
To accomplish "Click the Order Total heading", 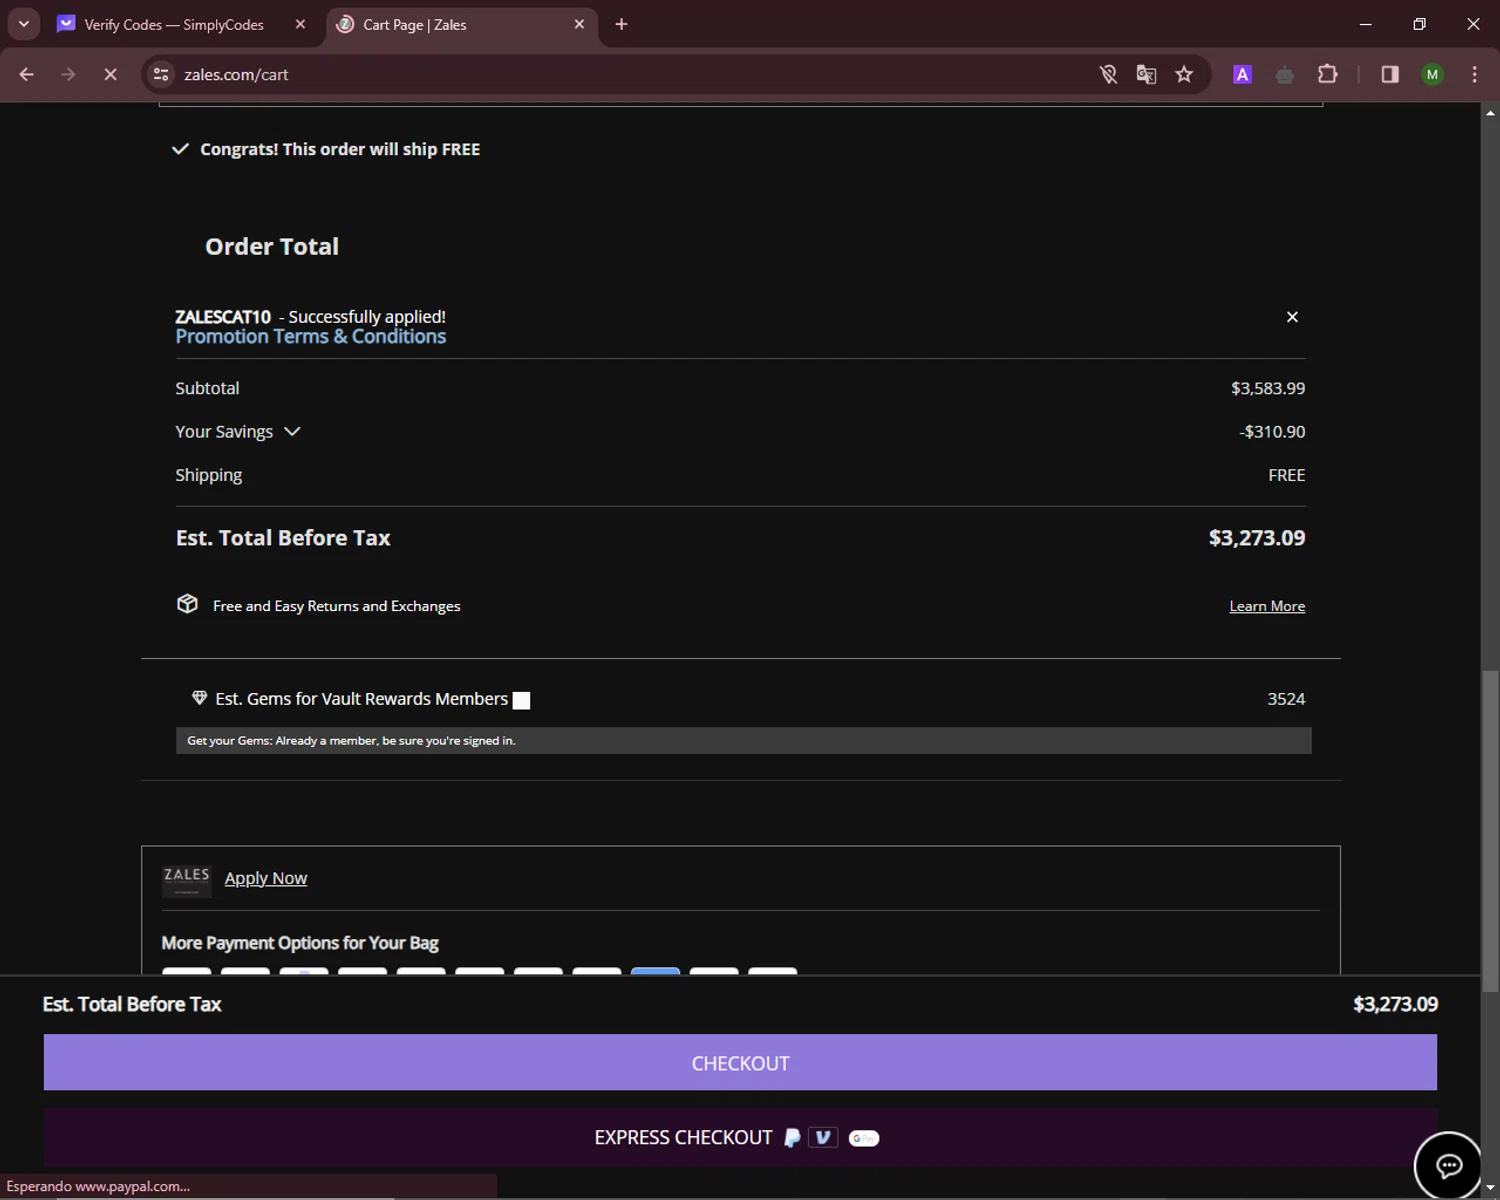I will pyautogui.click(x=272, y=246).
